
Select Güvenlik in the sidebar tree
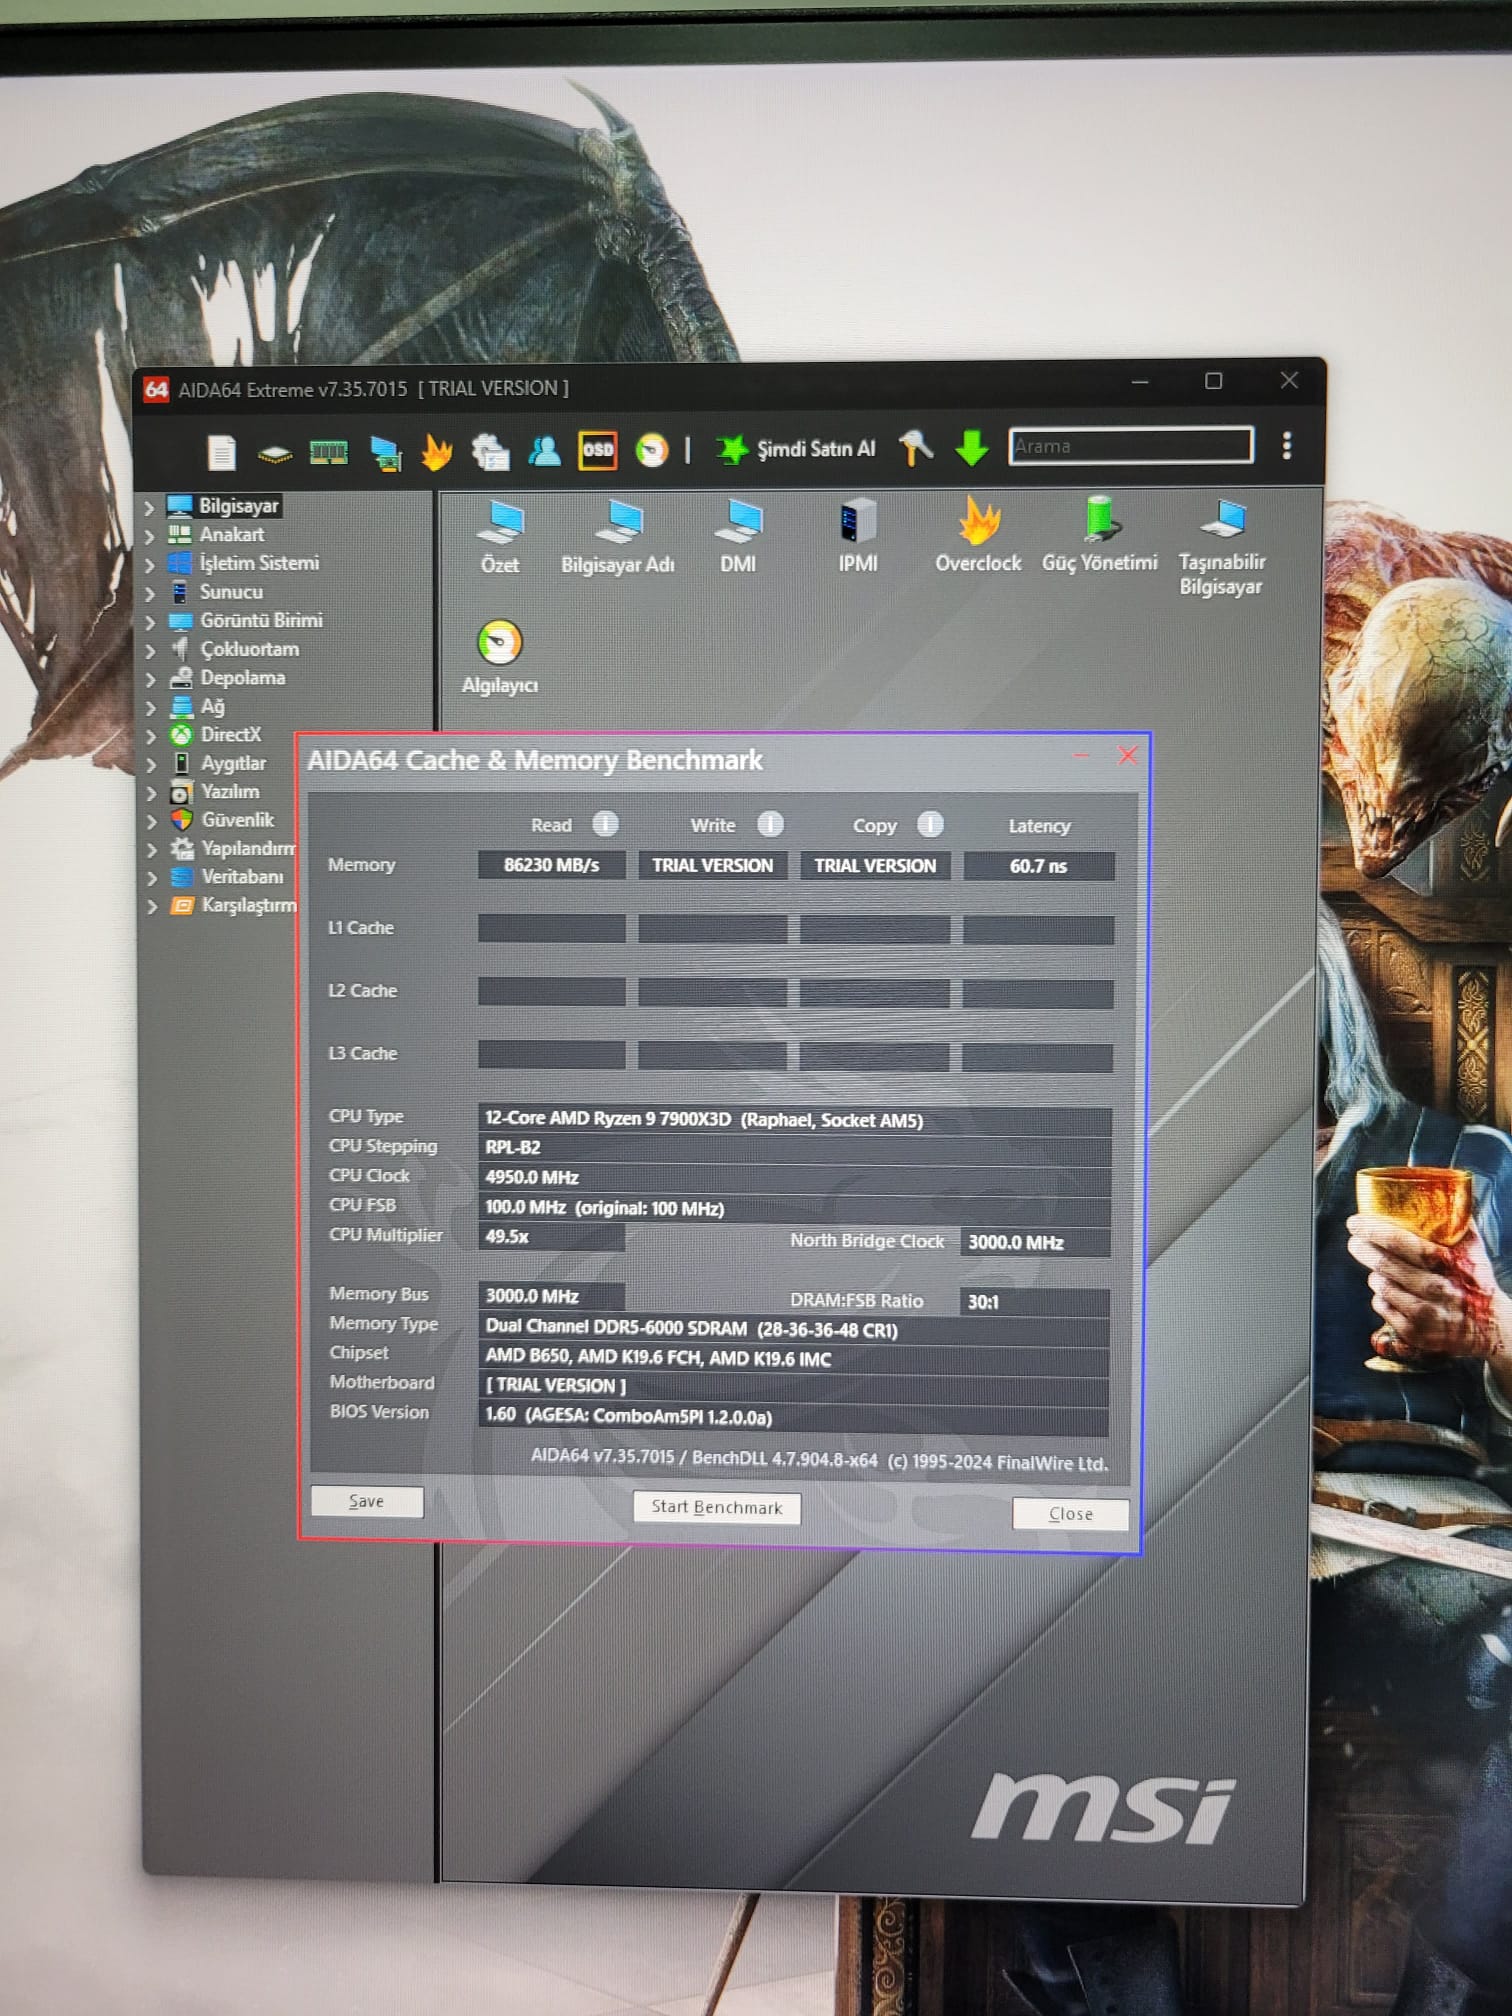tap(237, 820)
